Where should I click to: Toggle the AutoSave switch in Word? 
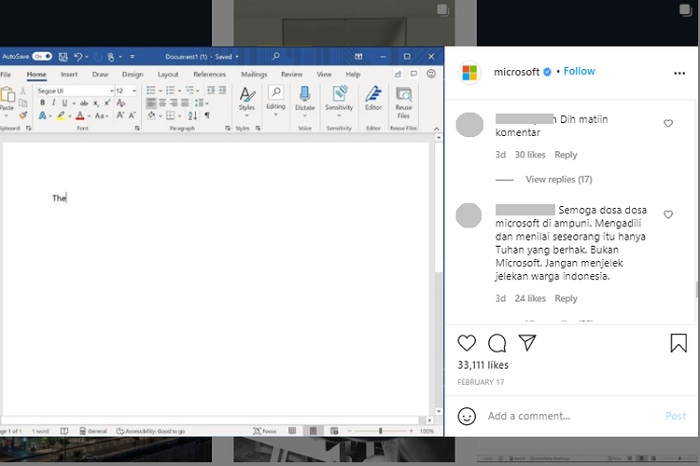click(42, 57)
